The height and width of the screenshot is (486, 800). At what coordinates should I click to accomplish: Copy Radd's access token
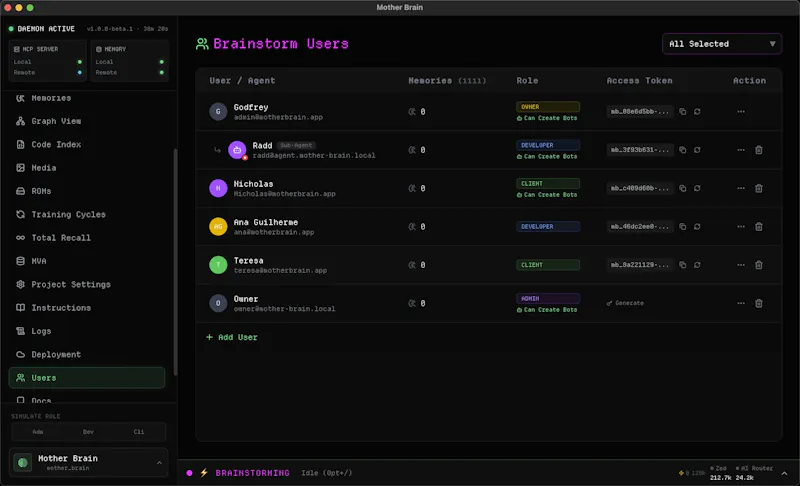pyautogui.click(x=682, y=150)
